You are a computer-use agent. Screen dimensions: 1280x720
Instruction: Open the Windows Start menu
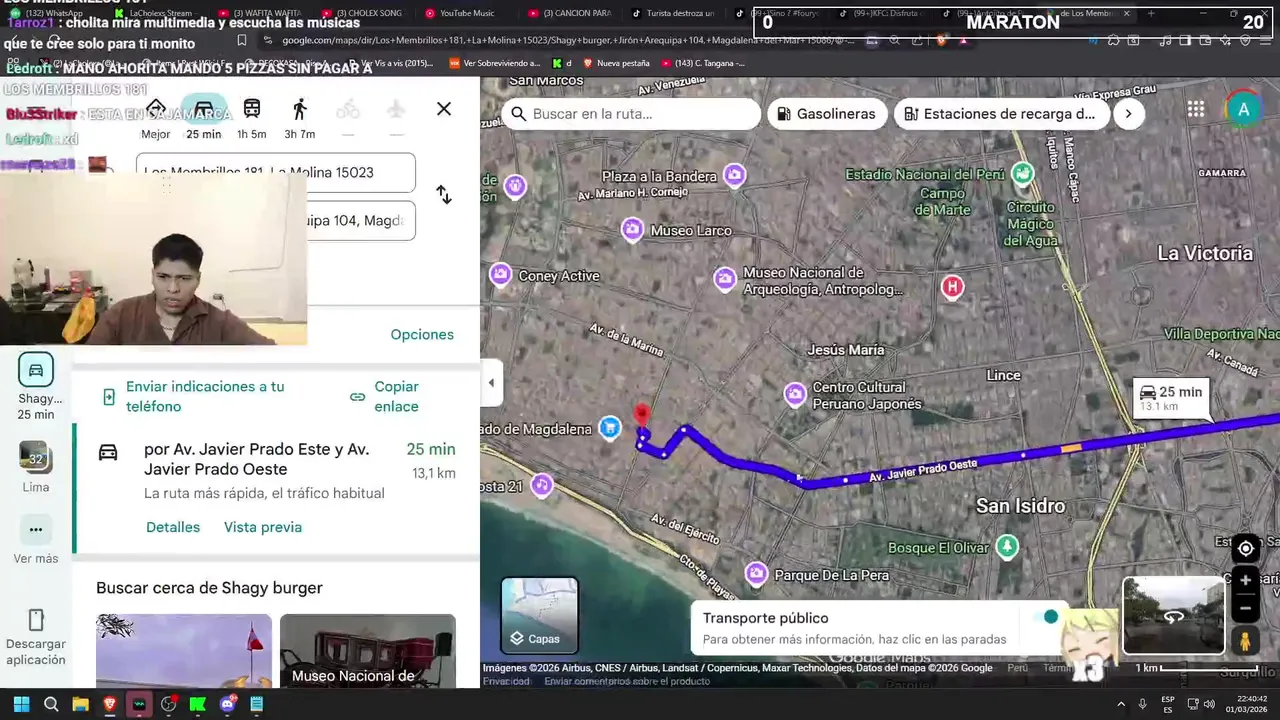(x=21, y=704)
